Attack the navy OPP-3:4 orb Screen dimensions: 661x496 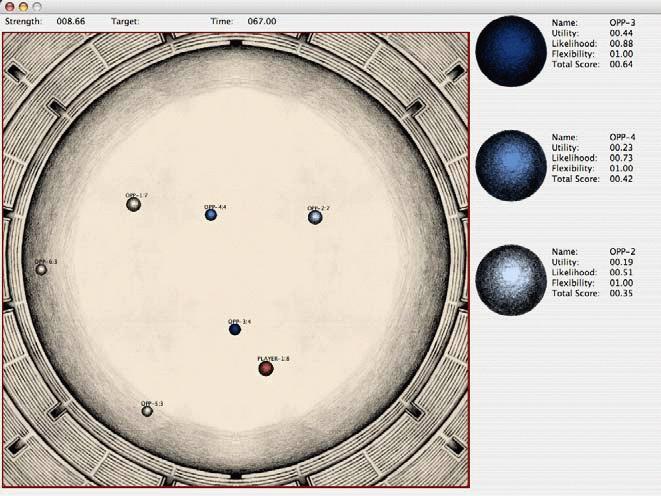pyautogui.click(x=235, y=329)
